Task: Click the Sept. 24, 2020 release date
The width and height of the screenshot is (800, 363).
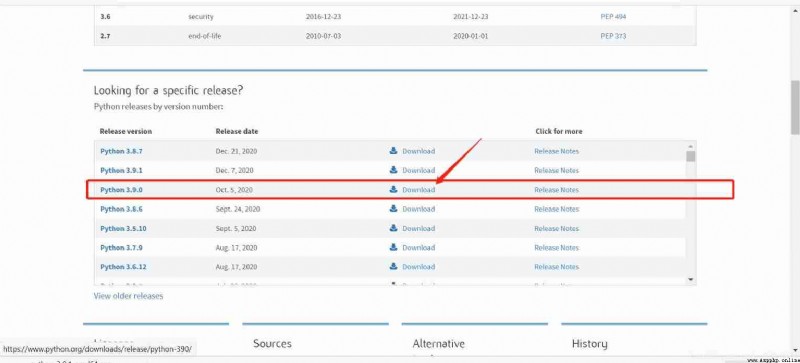Action: pyautogui.click(x=238, y=209)
